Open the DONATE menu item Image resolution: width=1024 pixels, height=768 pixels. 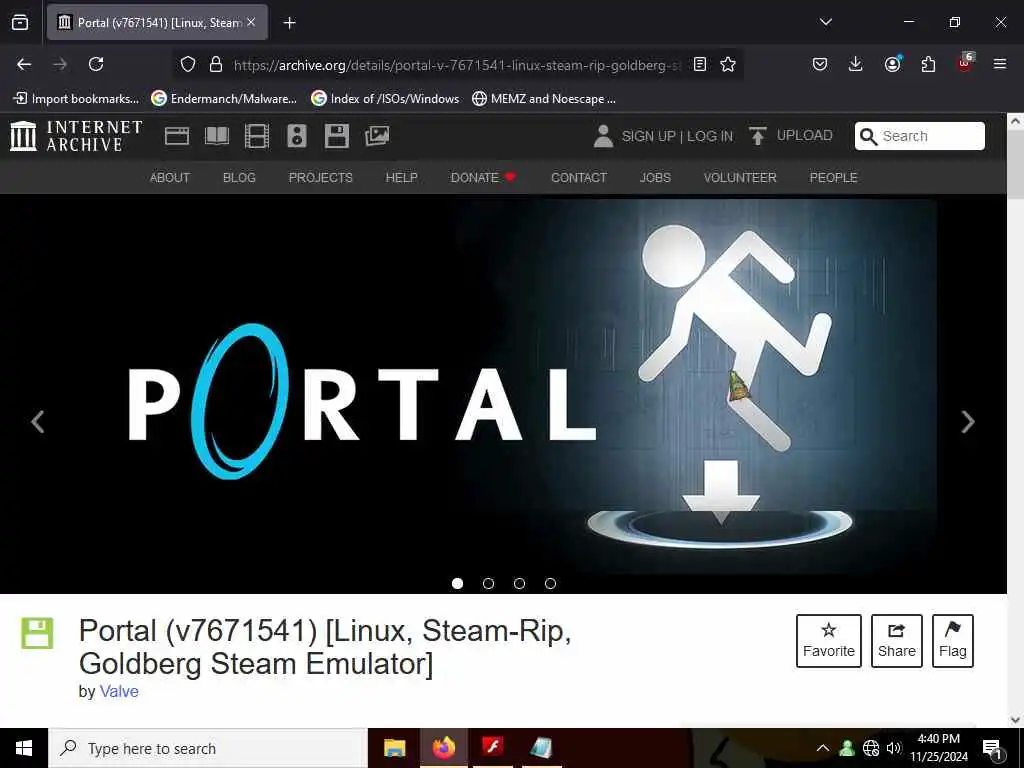tap(483, 178)
